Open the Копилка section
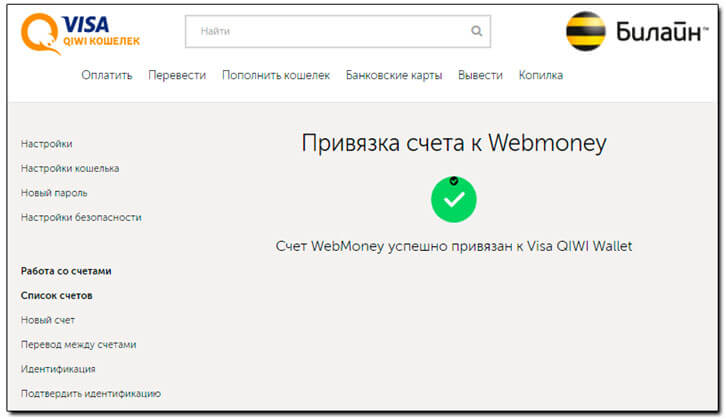This screenshot has width=726, height=419. pyautogui.click(x=541, y=75)
